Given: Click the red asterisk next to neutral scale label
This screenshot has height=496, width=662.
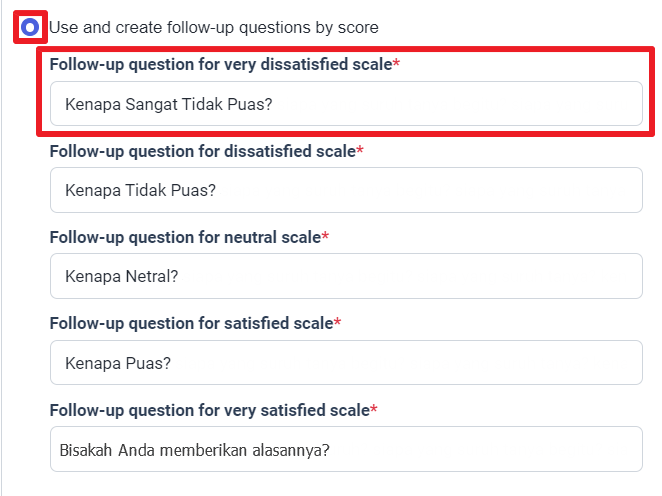Looking at the screenshot, I should pos(325,237).
